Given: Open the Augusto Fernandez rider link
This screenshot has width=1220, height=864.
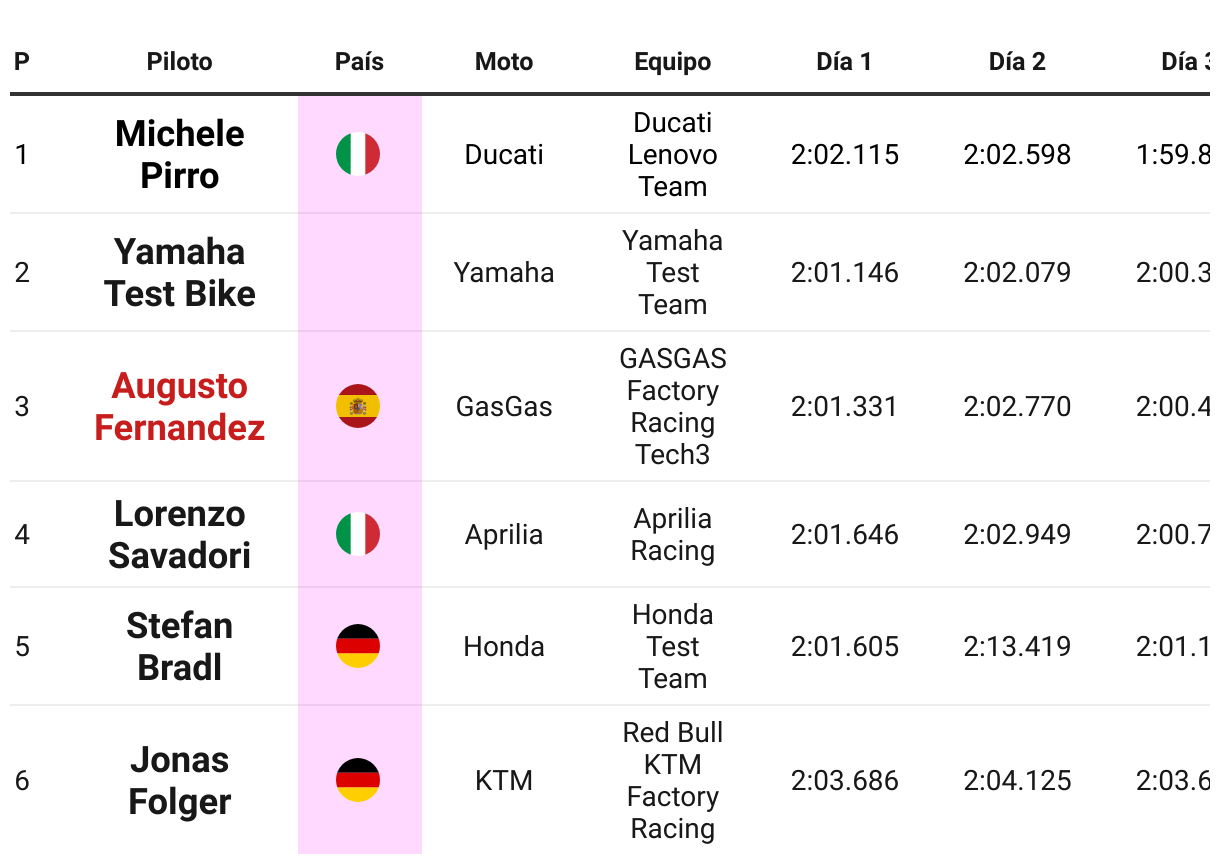Looking at the screenshot, I should tap(180, 406).
